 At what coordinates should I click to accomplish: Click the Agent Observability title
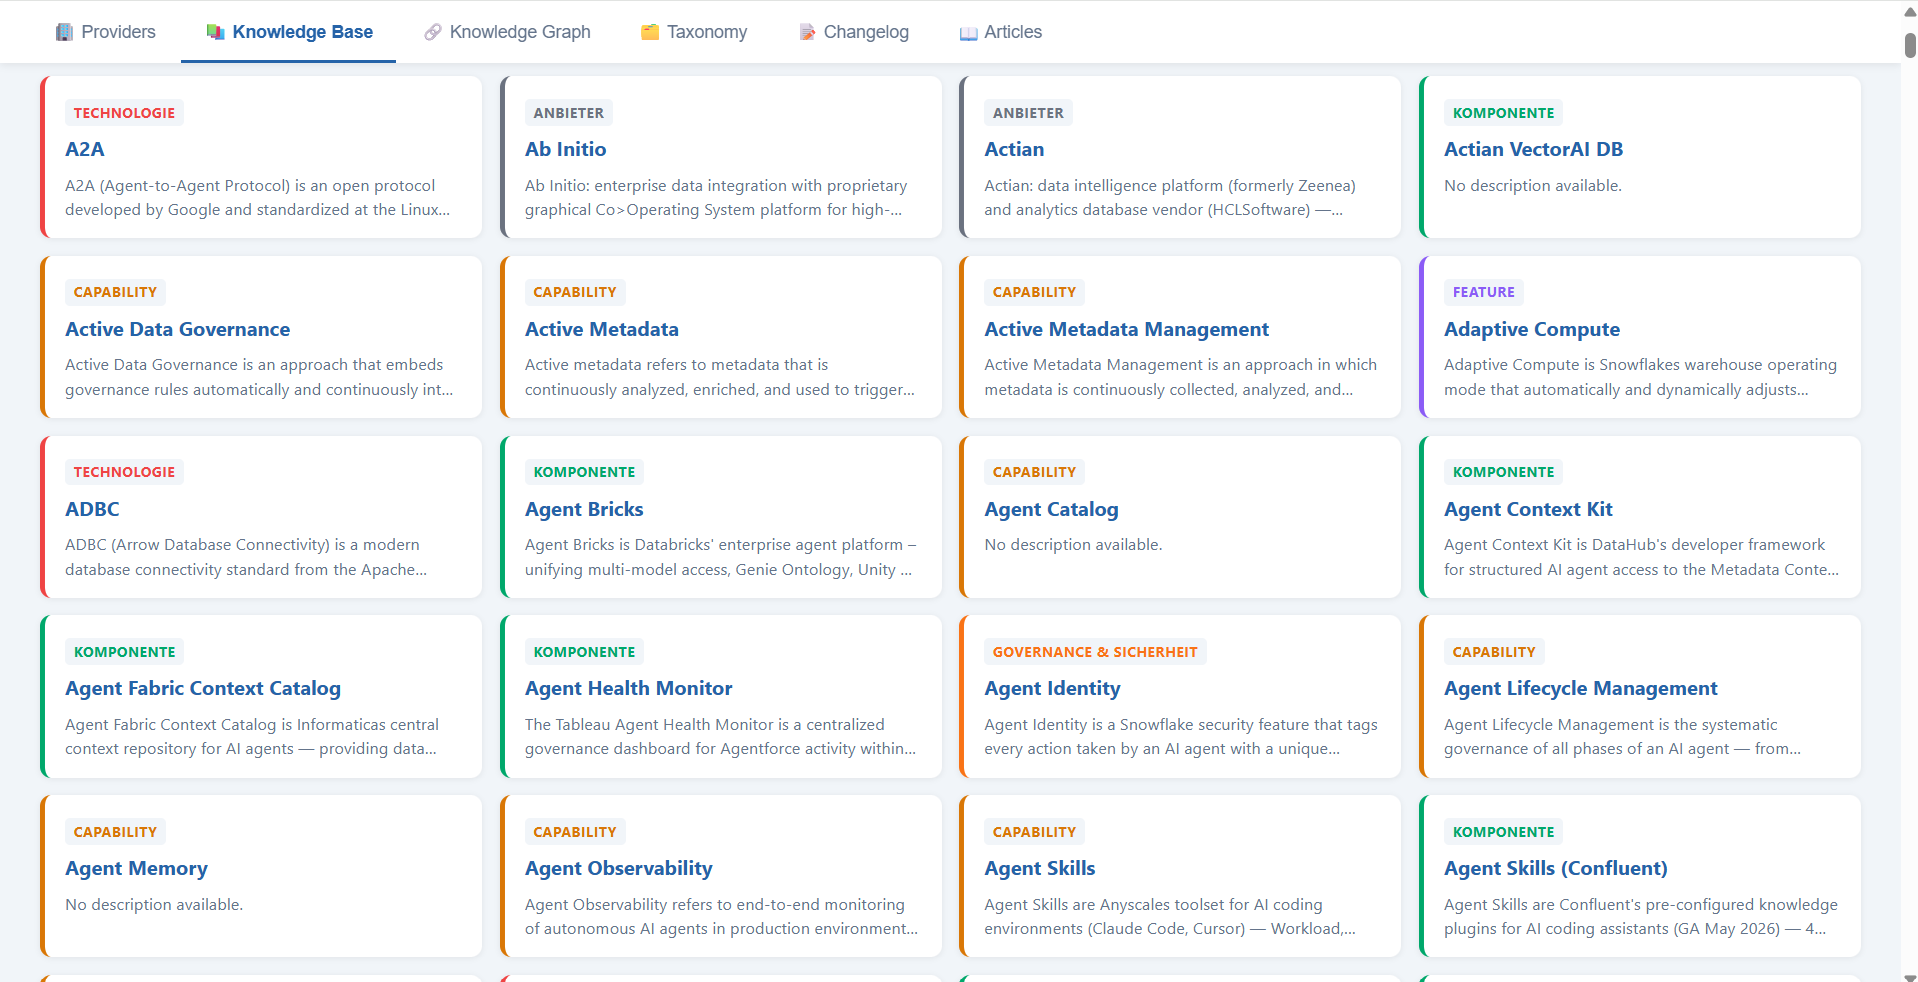(619, 868)
